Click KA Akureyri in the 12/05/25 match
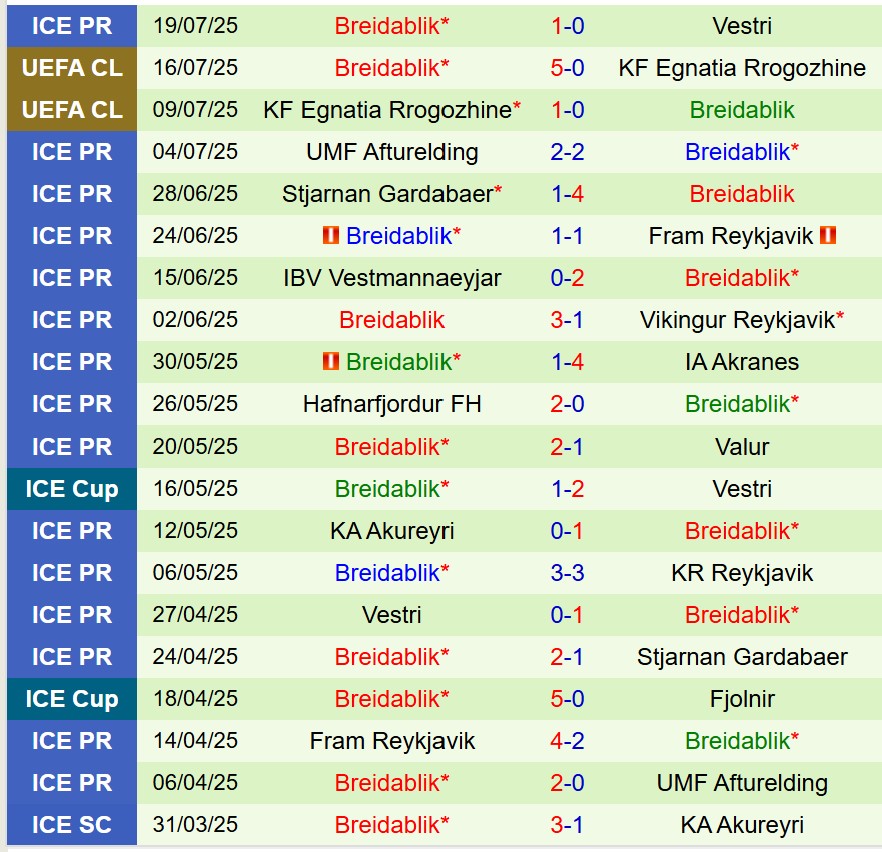Screen dimensions: 882x852 392,531
